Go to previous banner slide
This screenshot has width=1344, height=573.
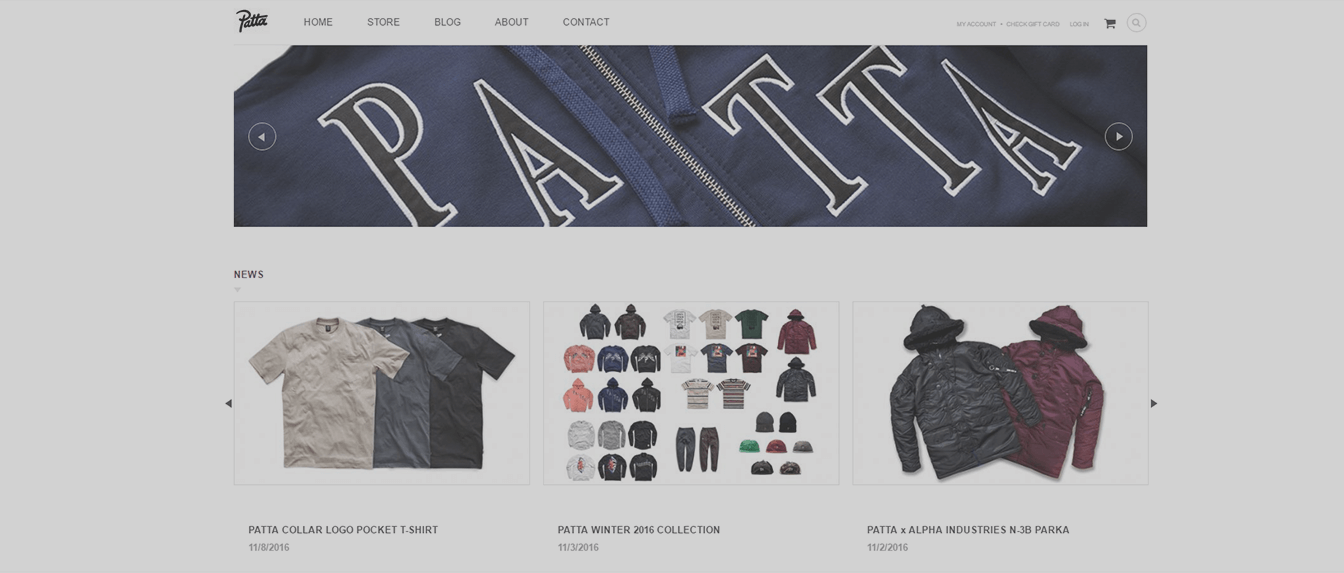coord(262,137)
